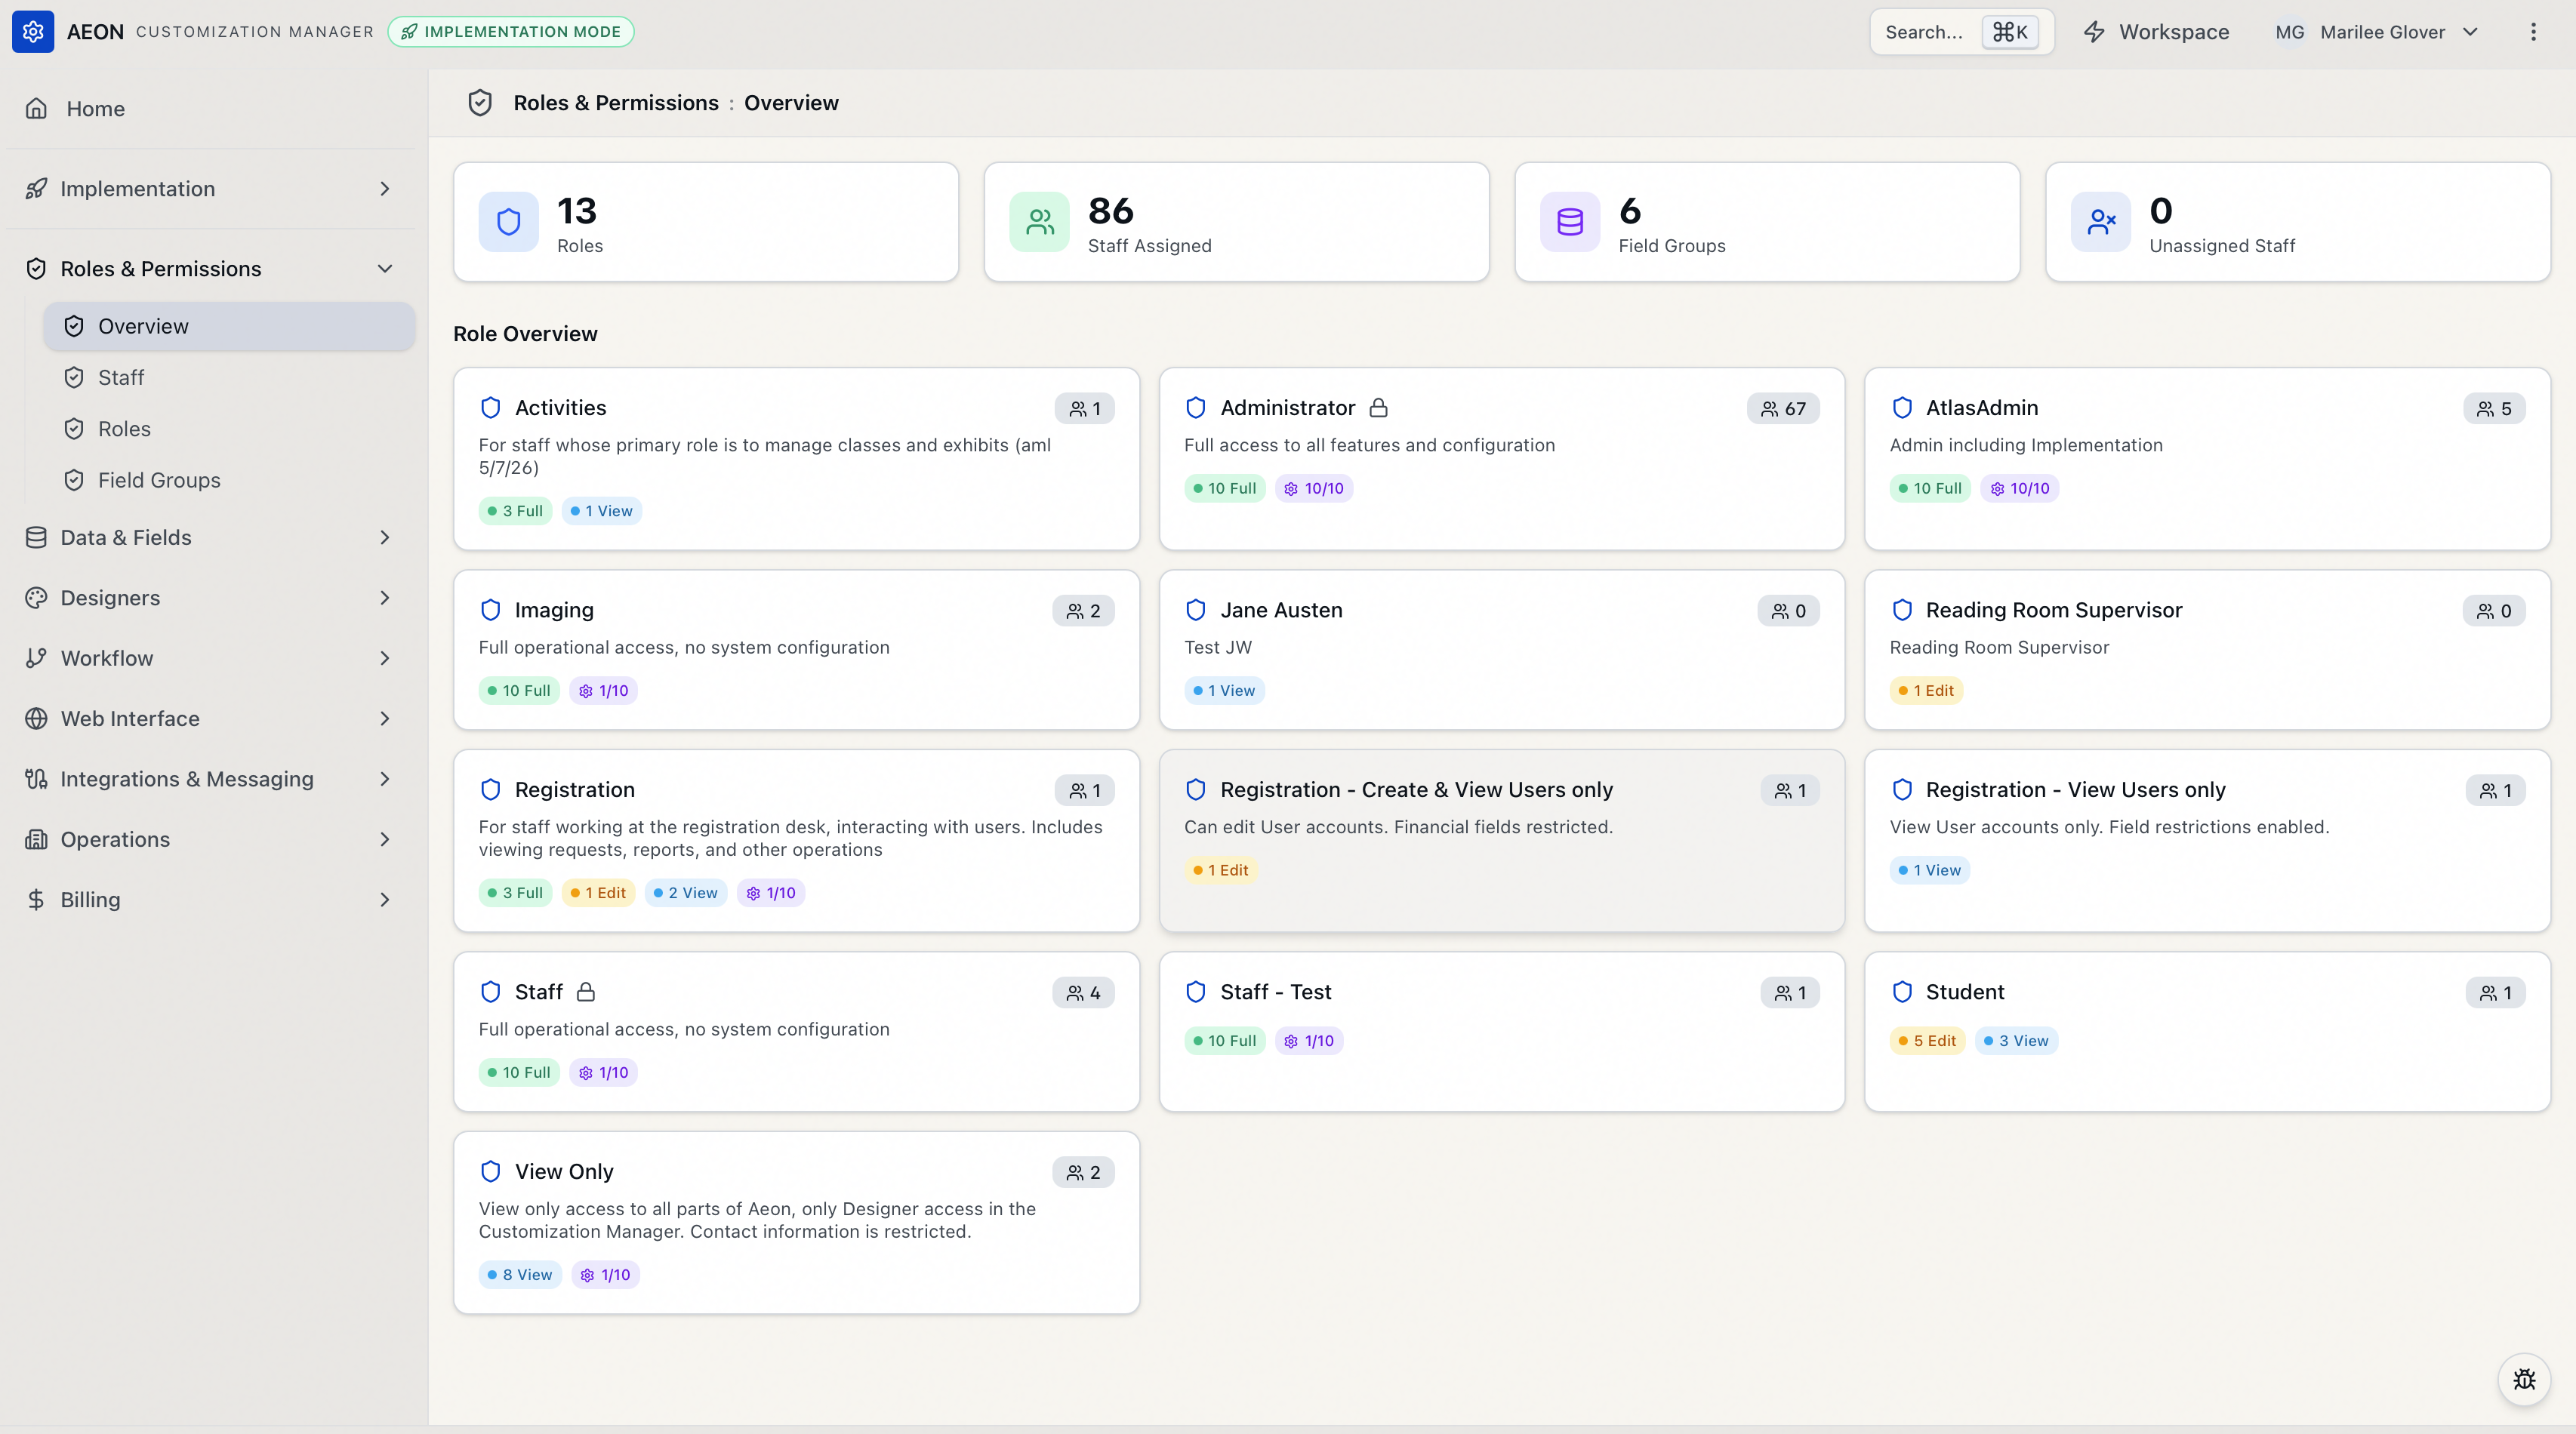Viewport: 2576px width, 1434px height.
Task: Open the Workspace lightning link
Action: click(x=2156, y=32)
